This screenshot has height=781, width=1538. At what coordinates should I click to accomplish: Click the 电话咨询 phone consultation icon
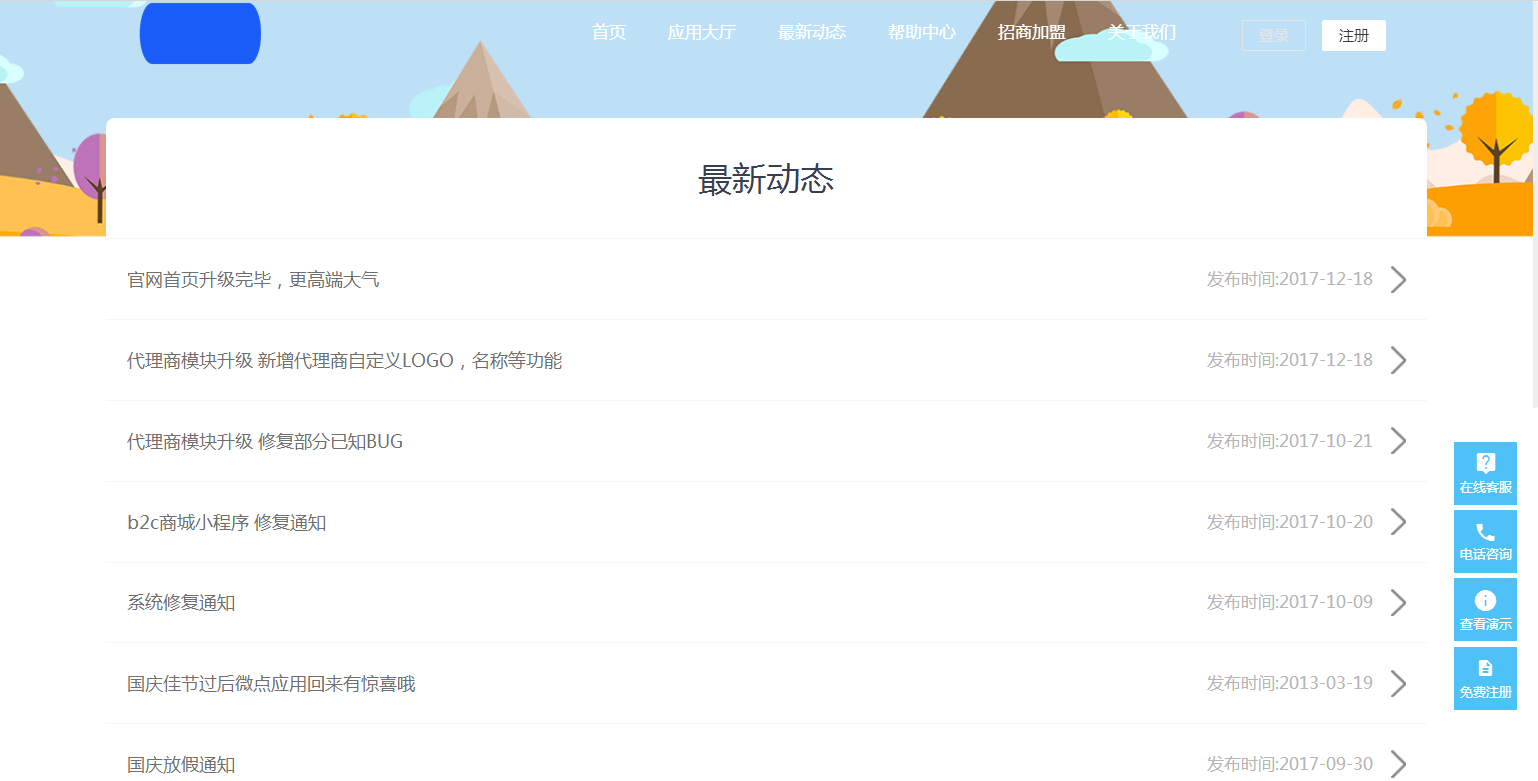coord(1485,541)
